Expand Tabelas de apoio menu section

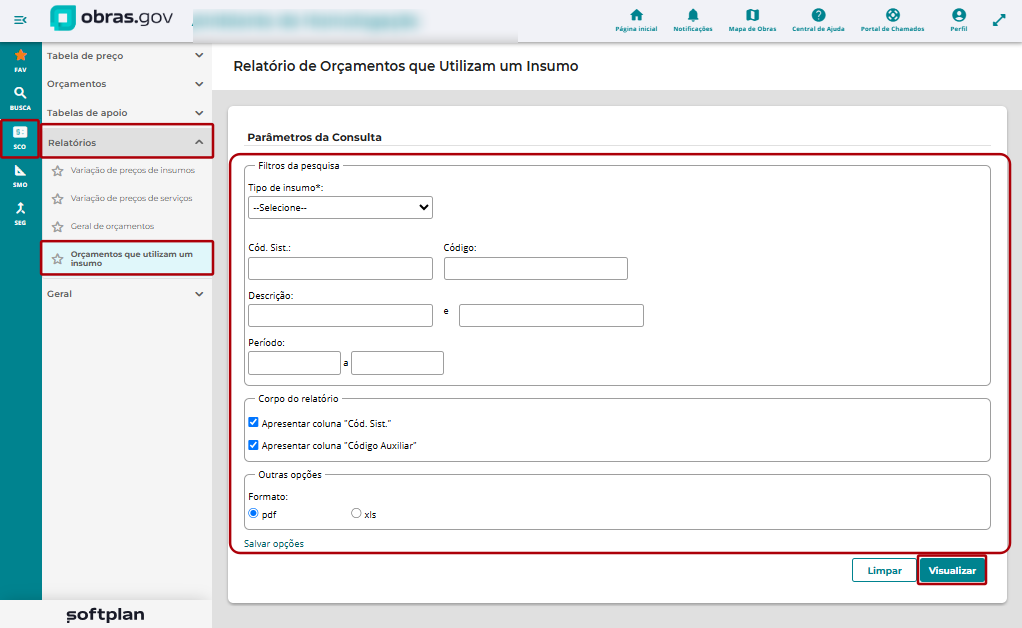pos(125,113)
